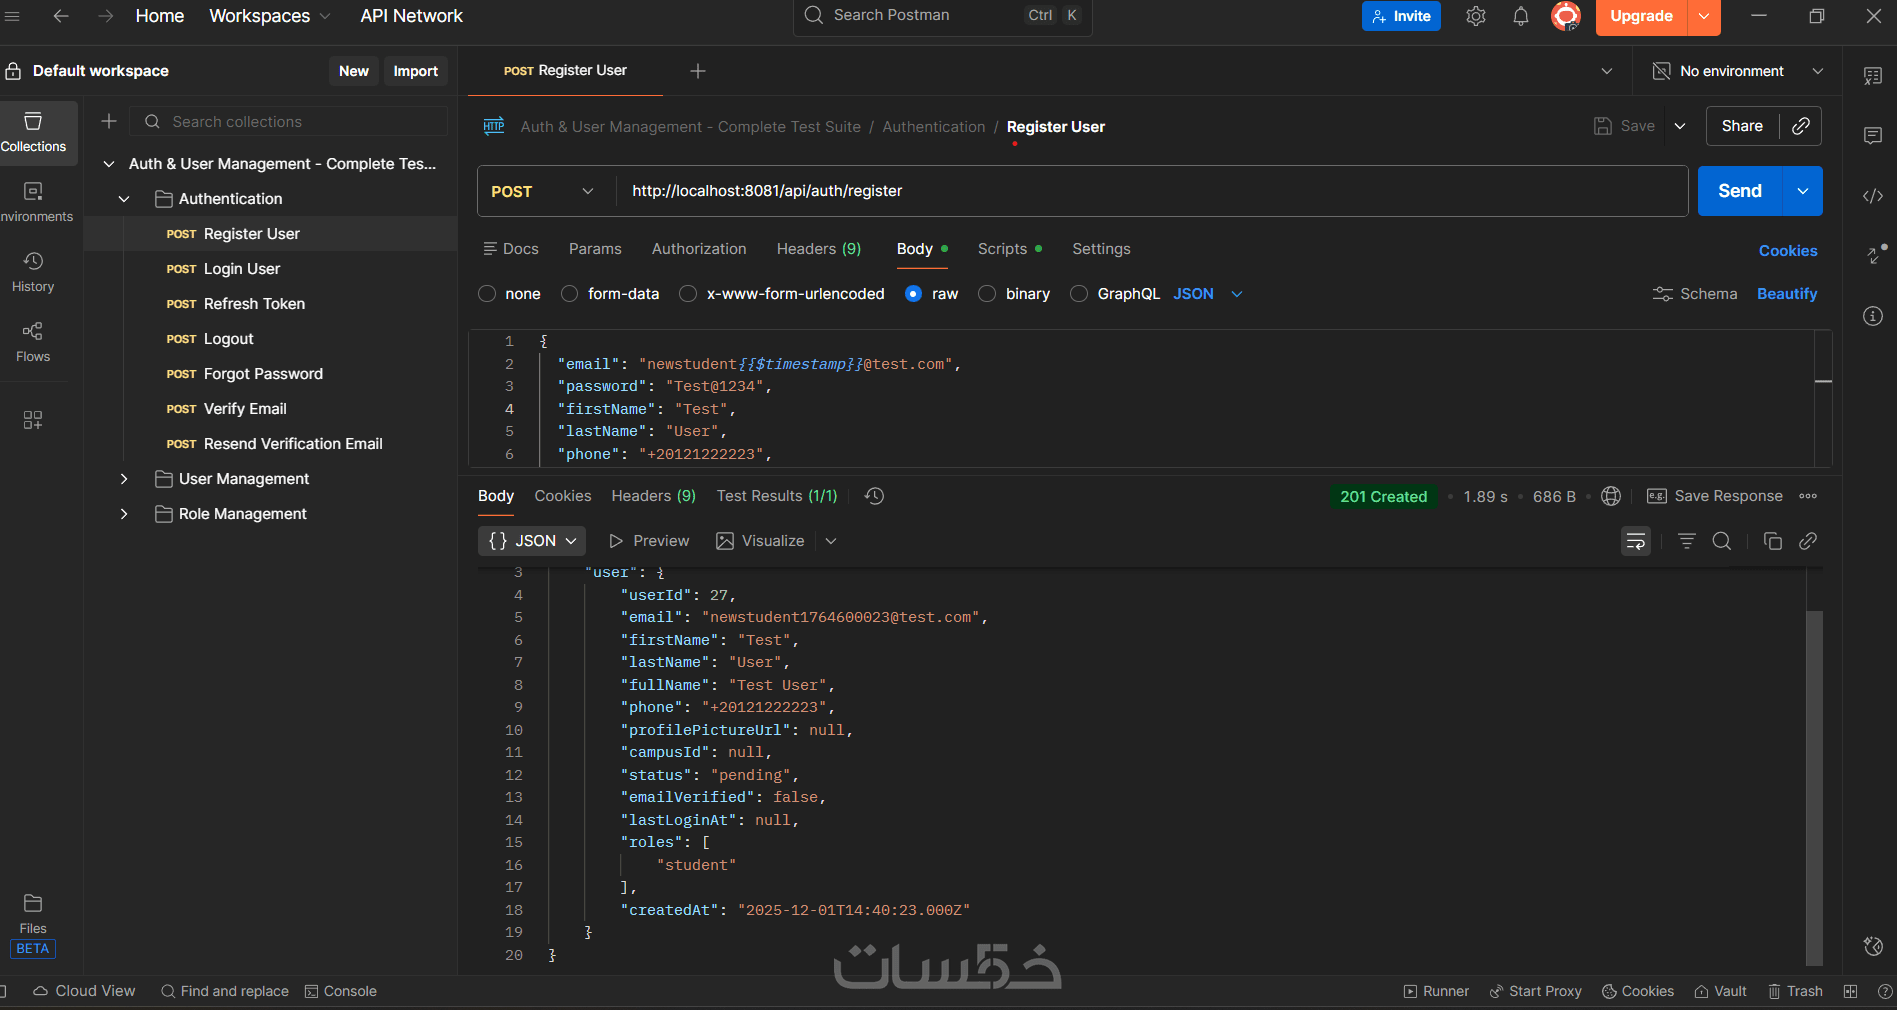Image resolution: width=1897 pixels, height=1010 pixels.
Task: Open the Workspaces dropdown menu
Action: click(x=269, y=16)
